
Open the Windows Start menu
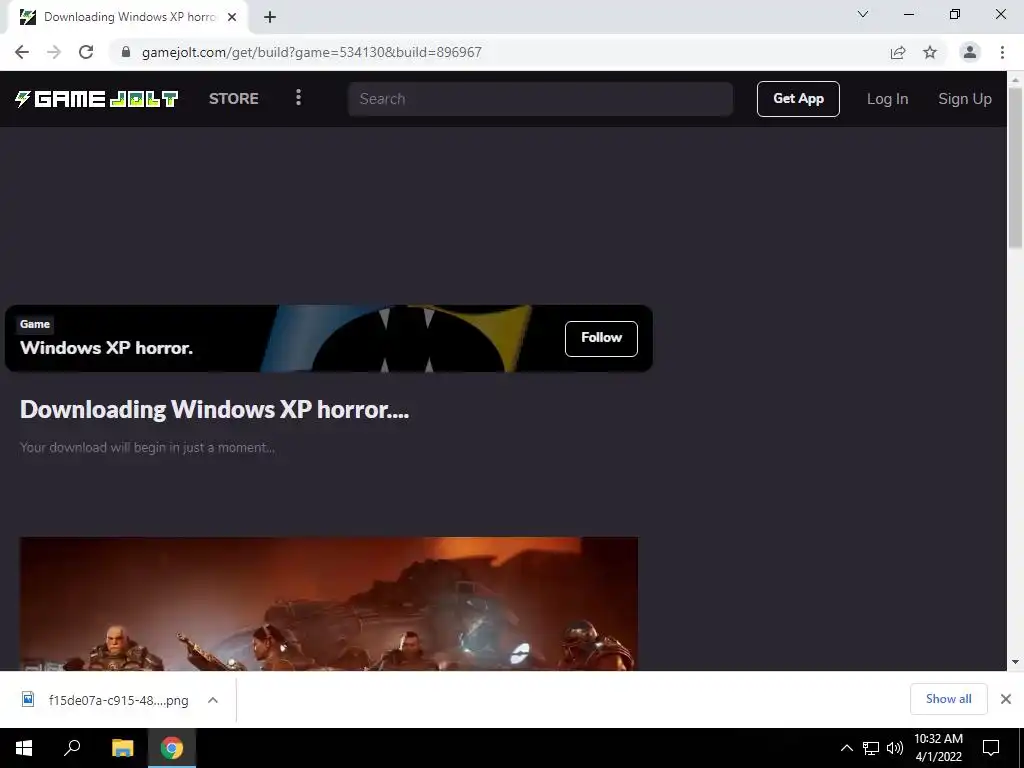[x=24, y=748]
